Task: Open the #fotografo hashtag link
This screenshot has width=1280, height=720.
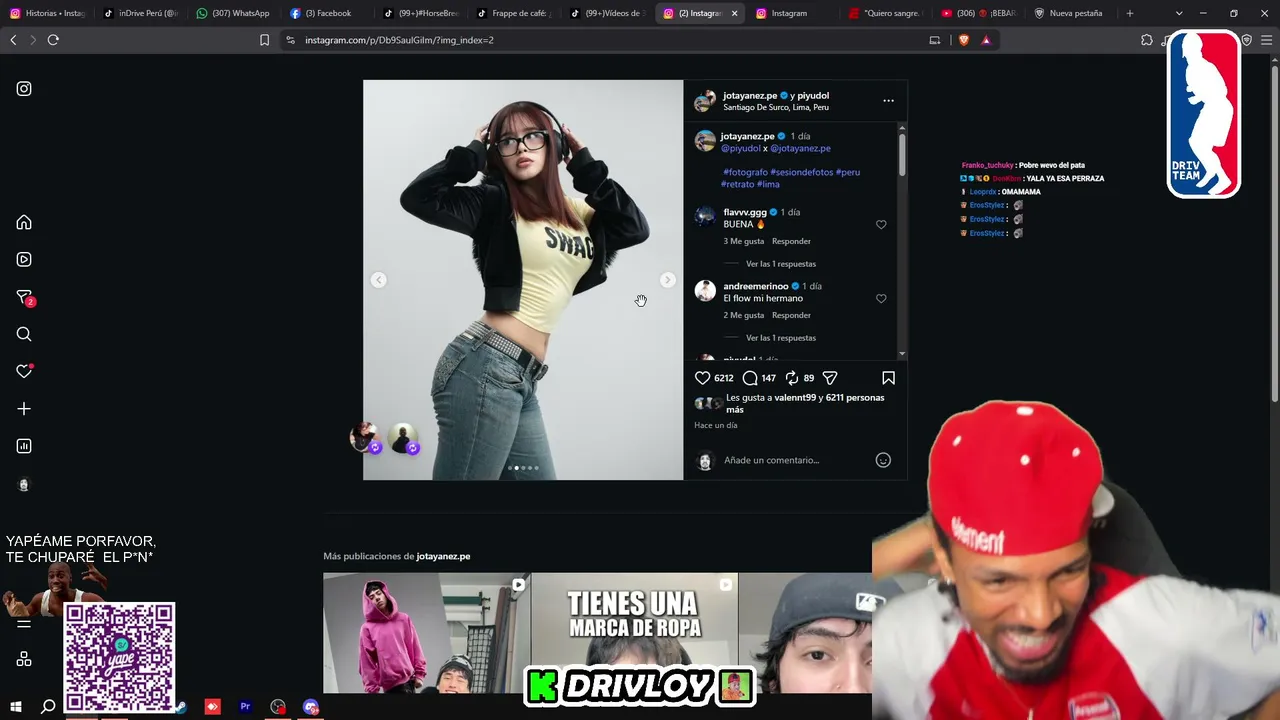Action: pos(746,172)
